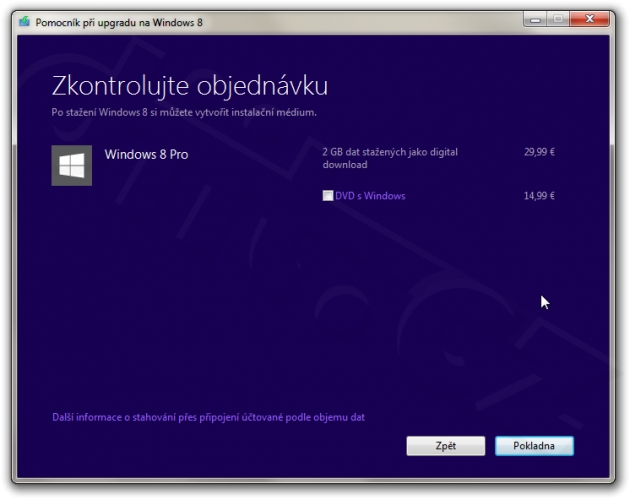Click the 14,99 € DVD price
The height and width of the screenshot is (500, 630).
pos(539,196)
